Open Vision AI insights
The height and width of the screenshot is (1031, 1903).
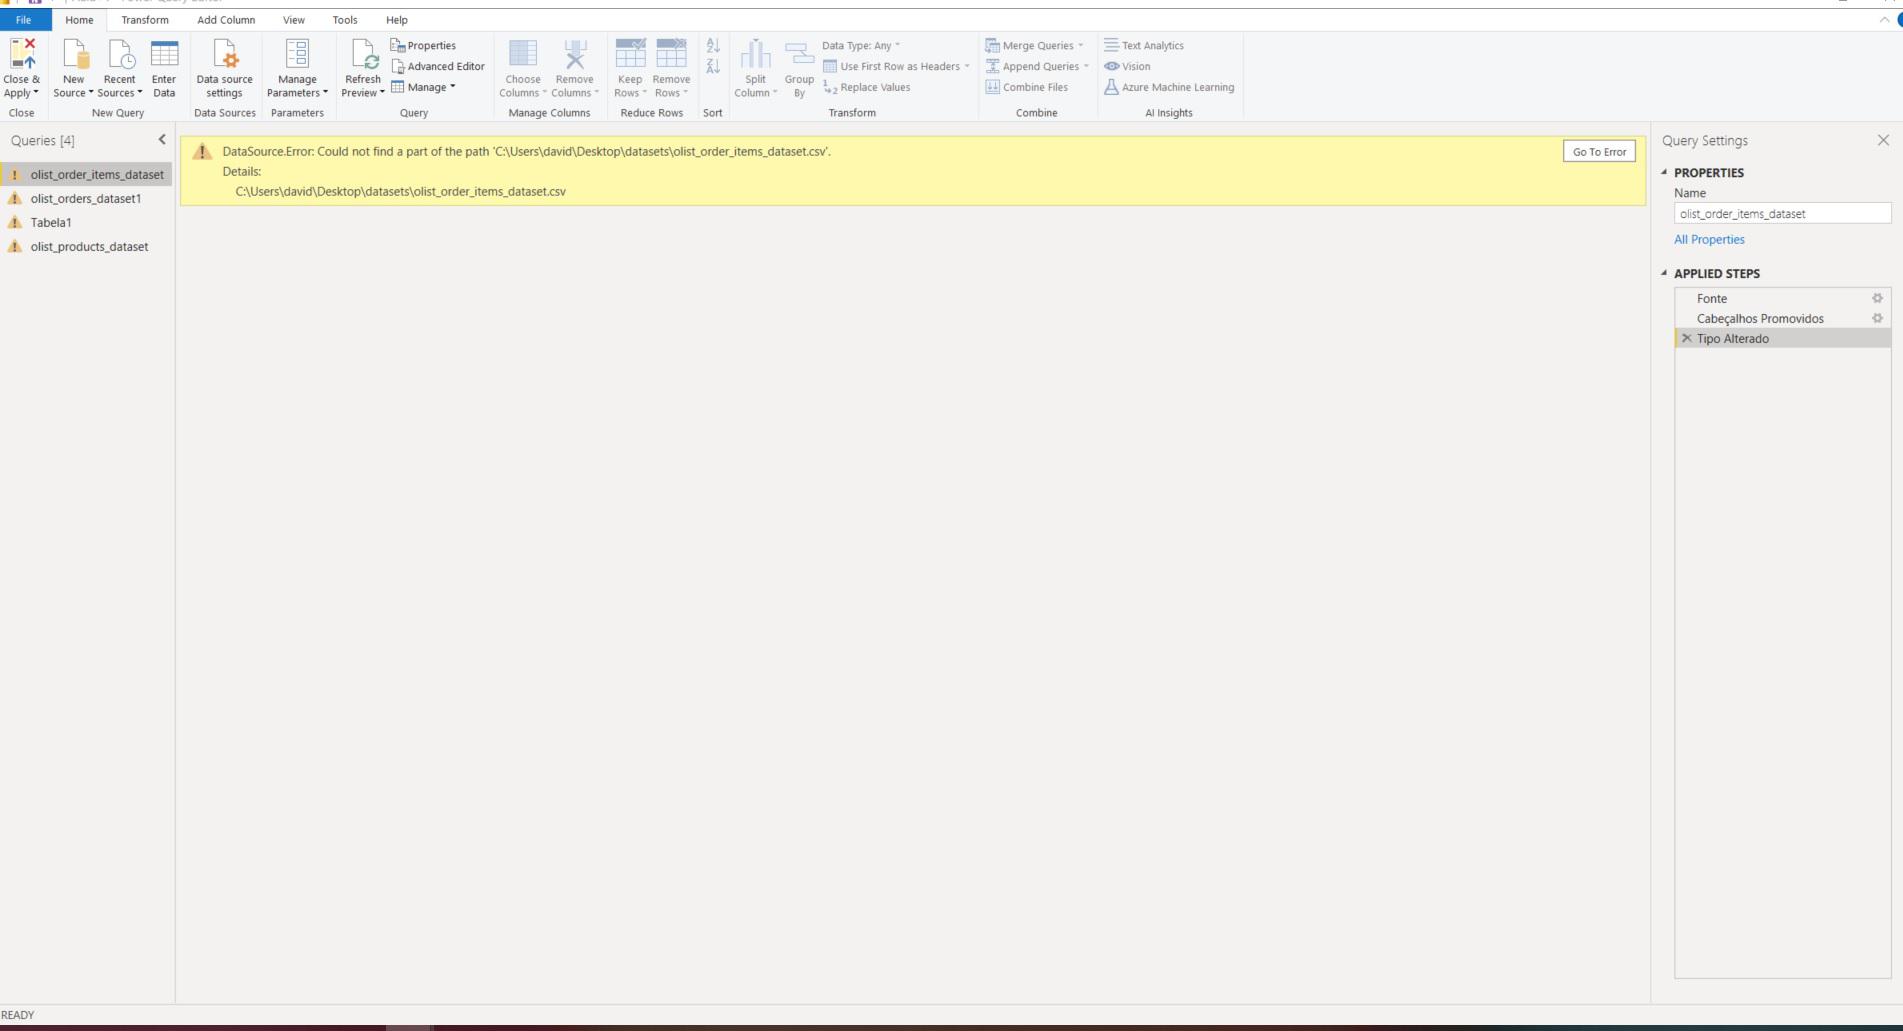pyautogui.click(x=1127, y=66)
